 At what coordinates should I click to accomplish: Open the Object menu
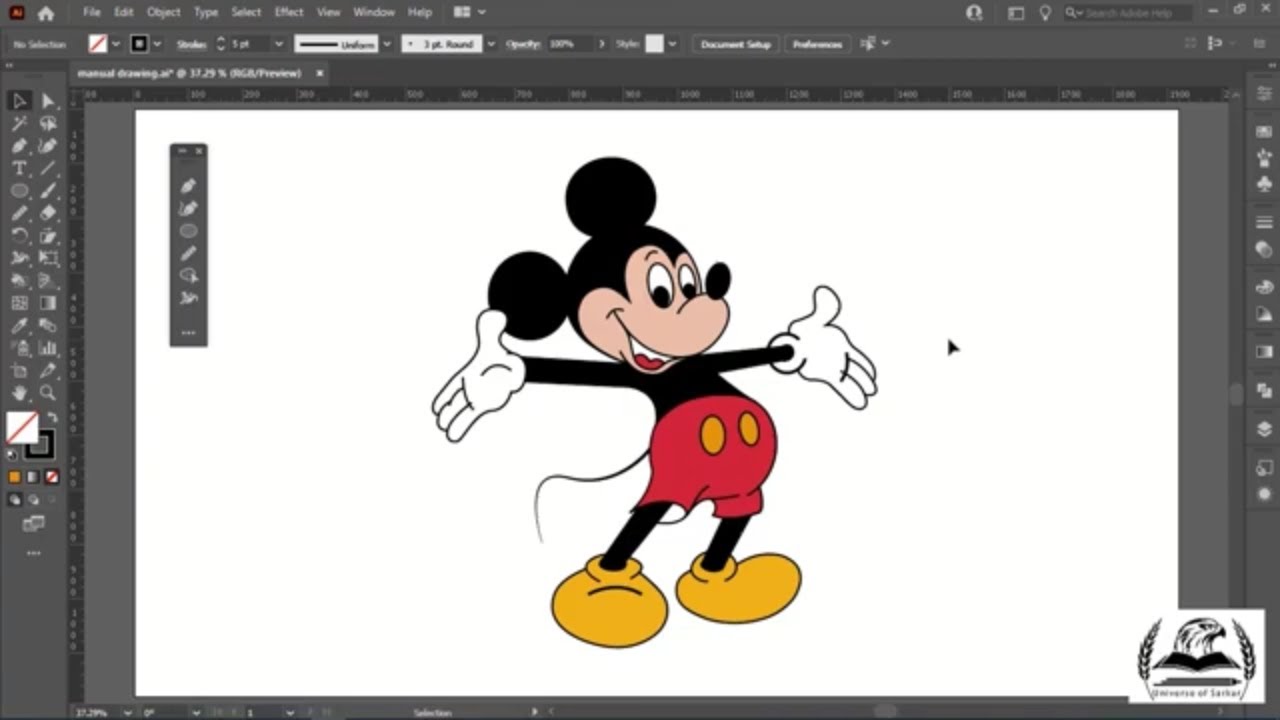[163, 12]
